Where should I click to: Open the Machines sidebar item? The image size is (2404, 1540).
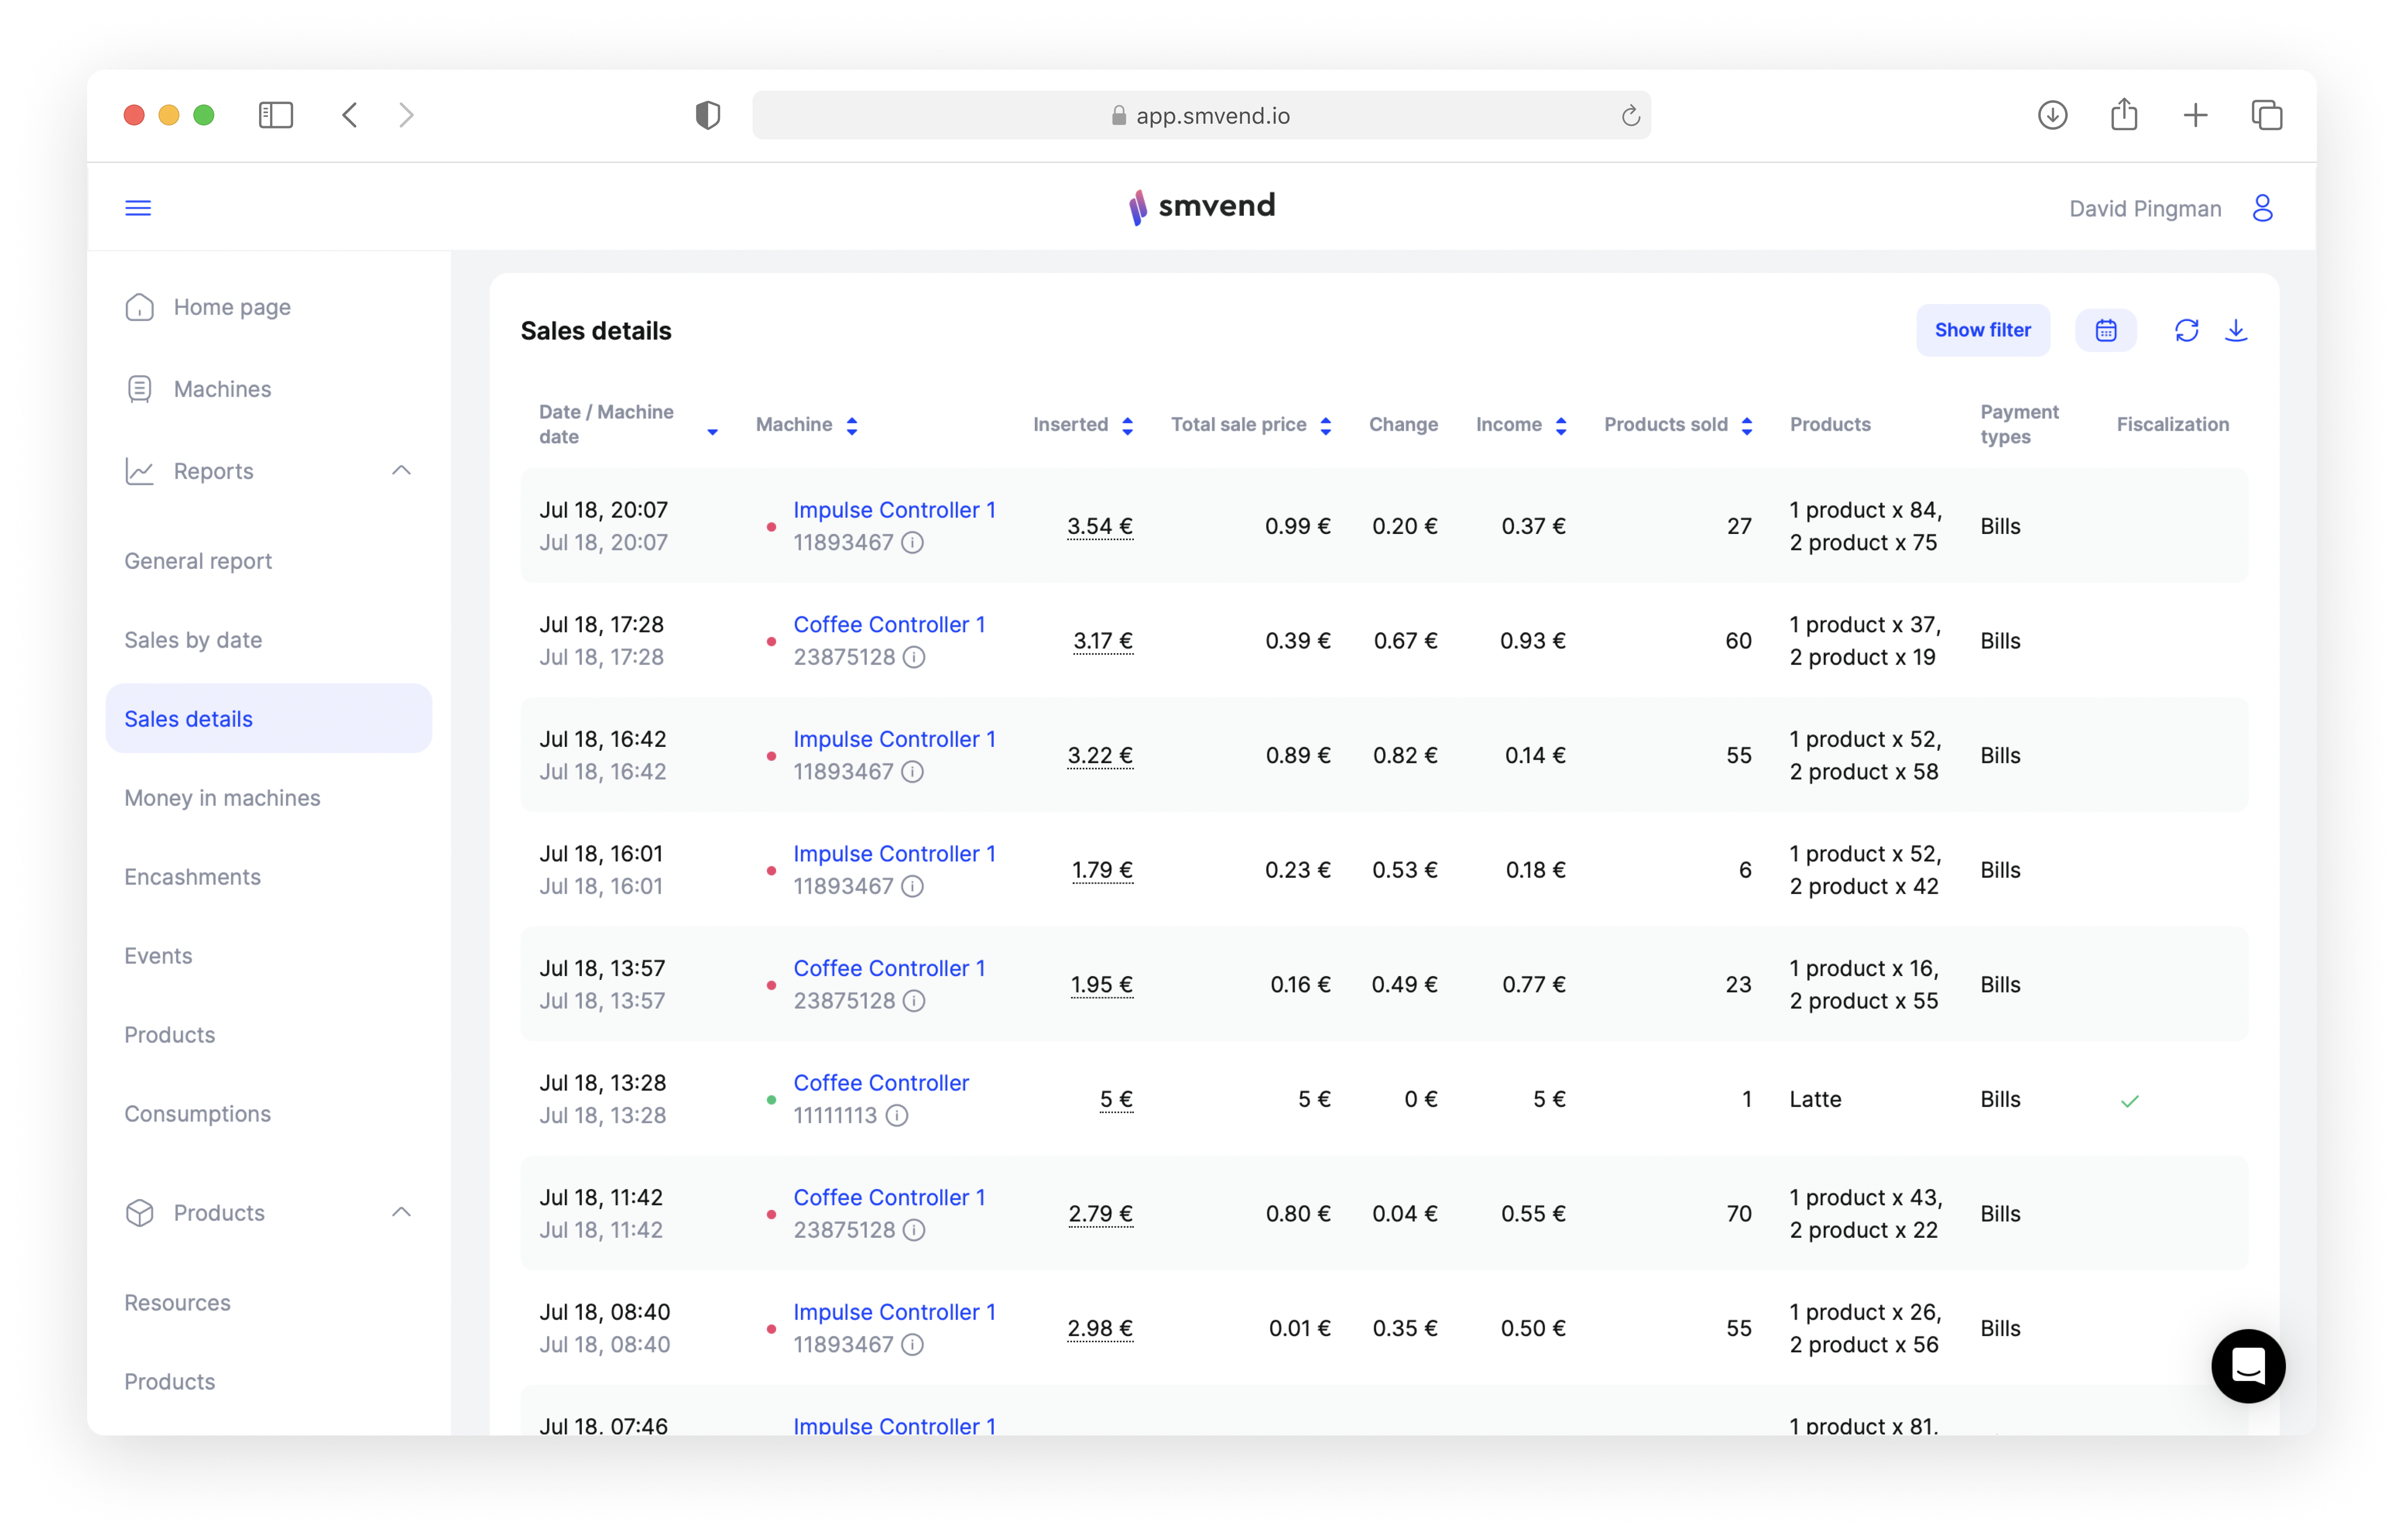pos(222,389)
